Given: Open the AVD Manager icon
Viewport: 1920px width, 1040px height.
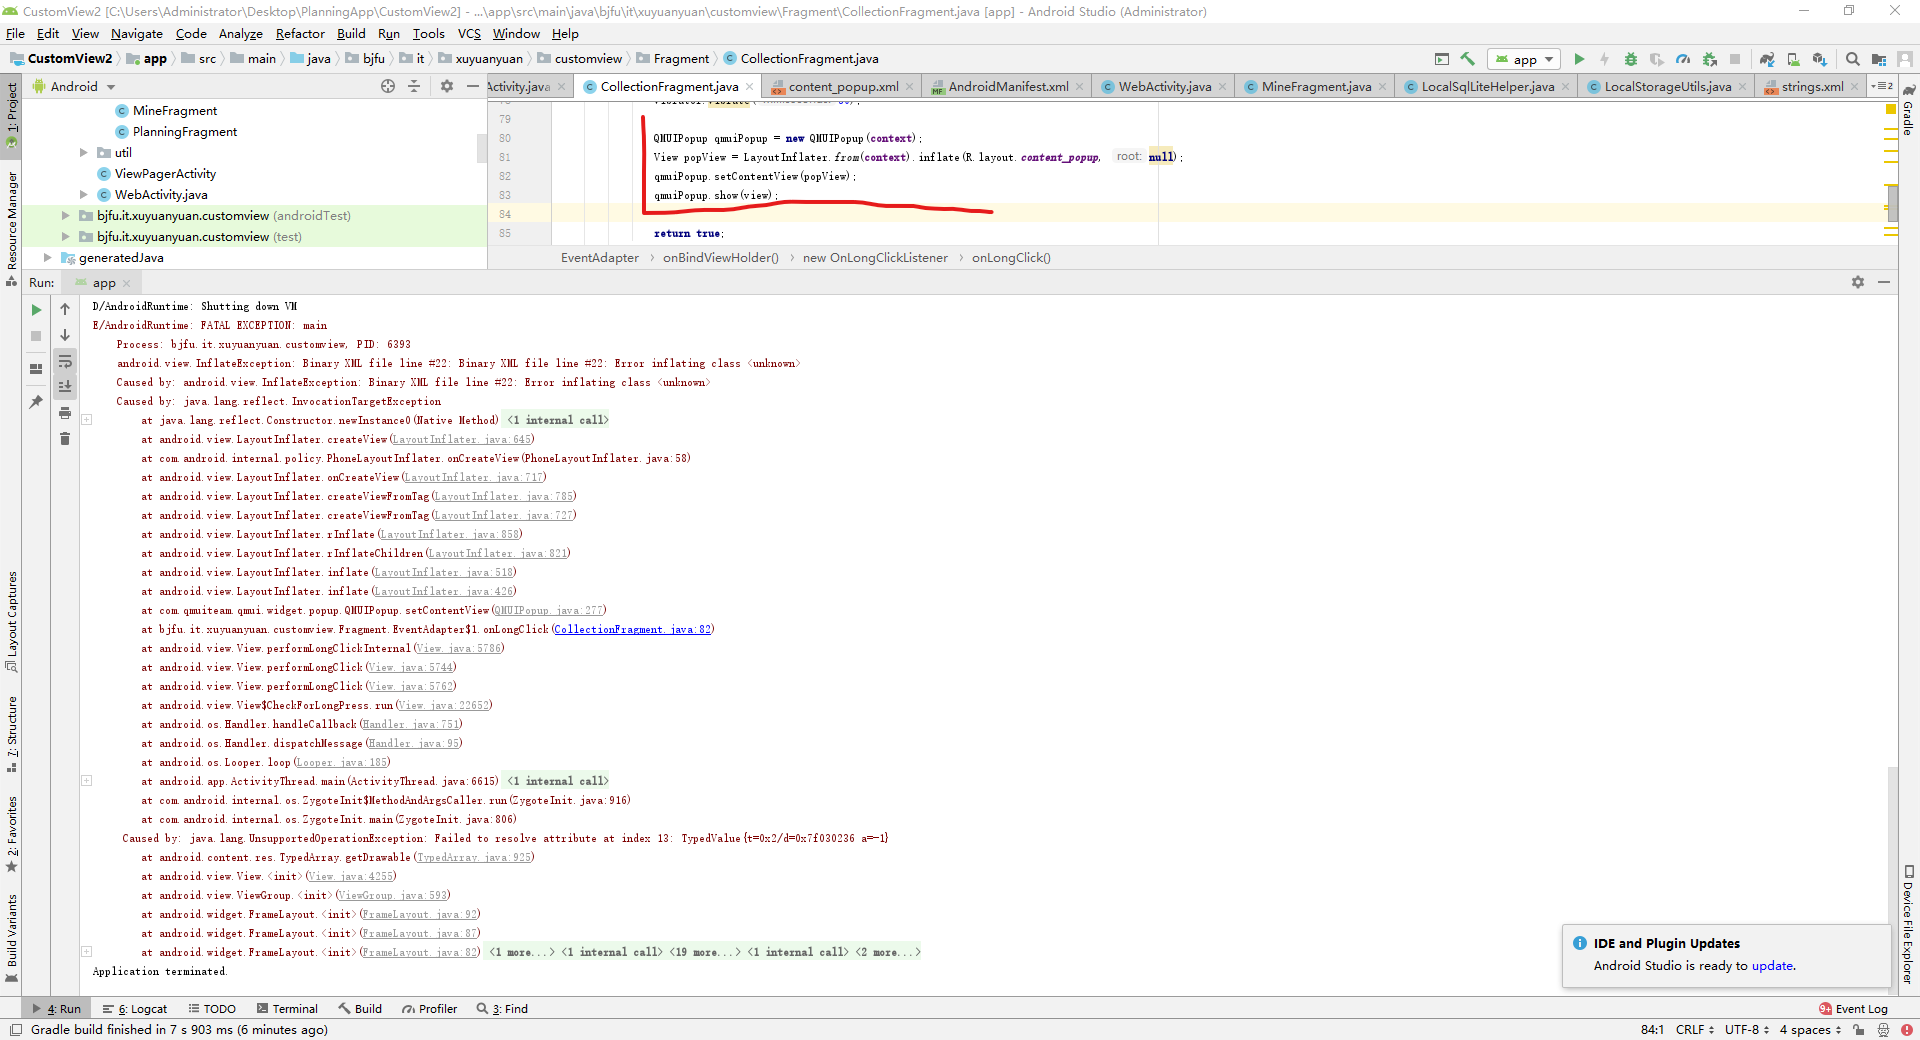Looking at the screenshot, I should point(1793,59).
